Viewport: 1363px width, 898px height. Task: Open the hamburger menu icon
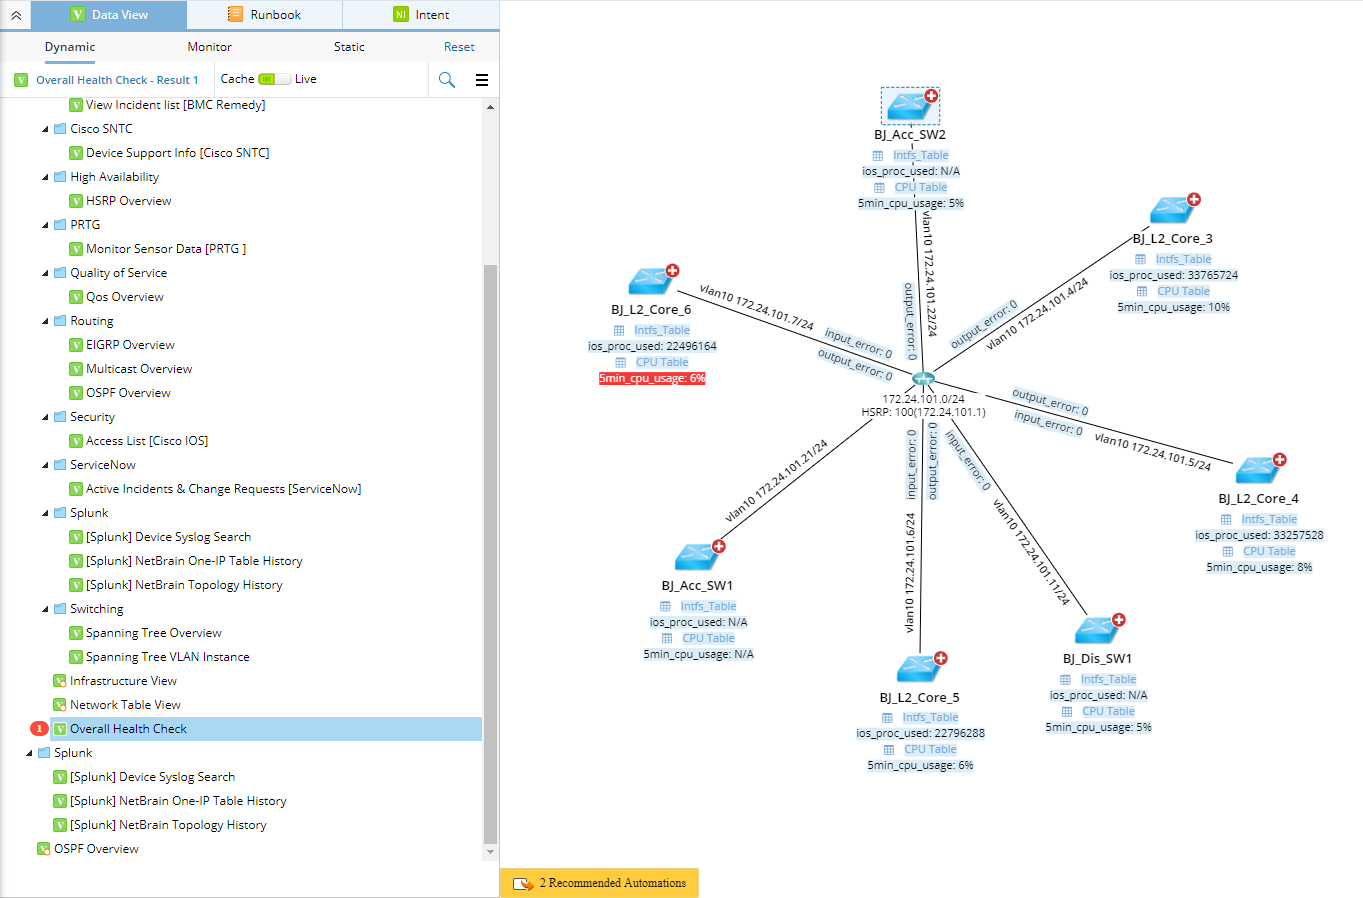point(482,80)
